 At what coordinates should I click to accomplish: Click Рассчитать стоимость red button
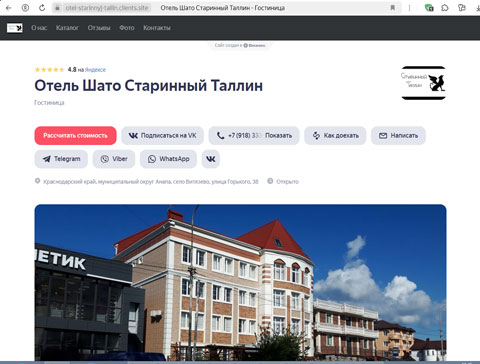click(75, 136)
